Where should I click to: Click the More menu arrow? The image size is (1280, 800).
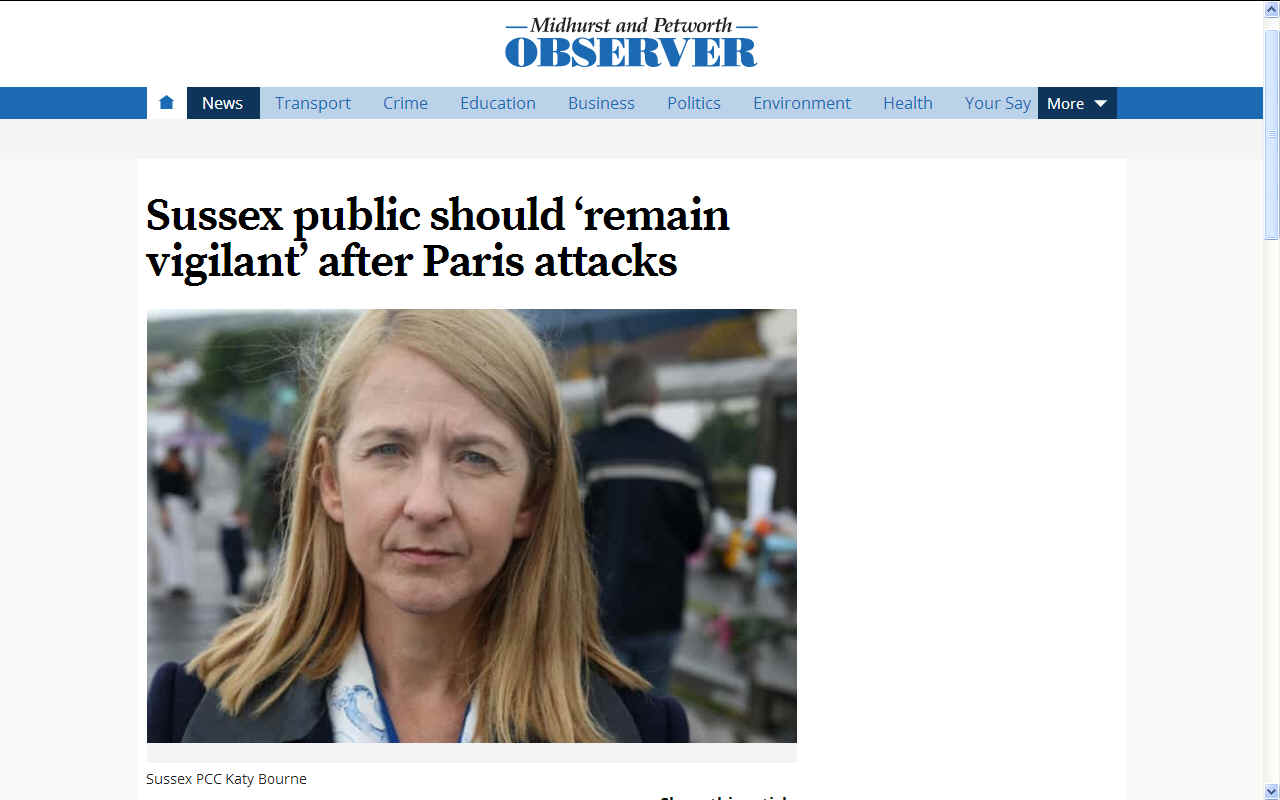tap(1100, 104)
